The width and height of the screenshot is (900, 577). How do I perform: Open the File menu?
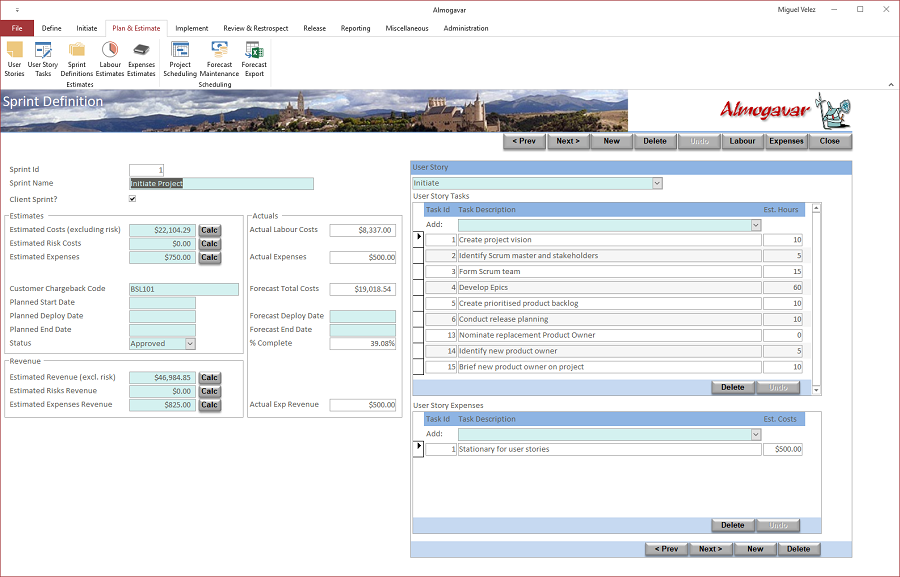(17, 28)
